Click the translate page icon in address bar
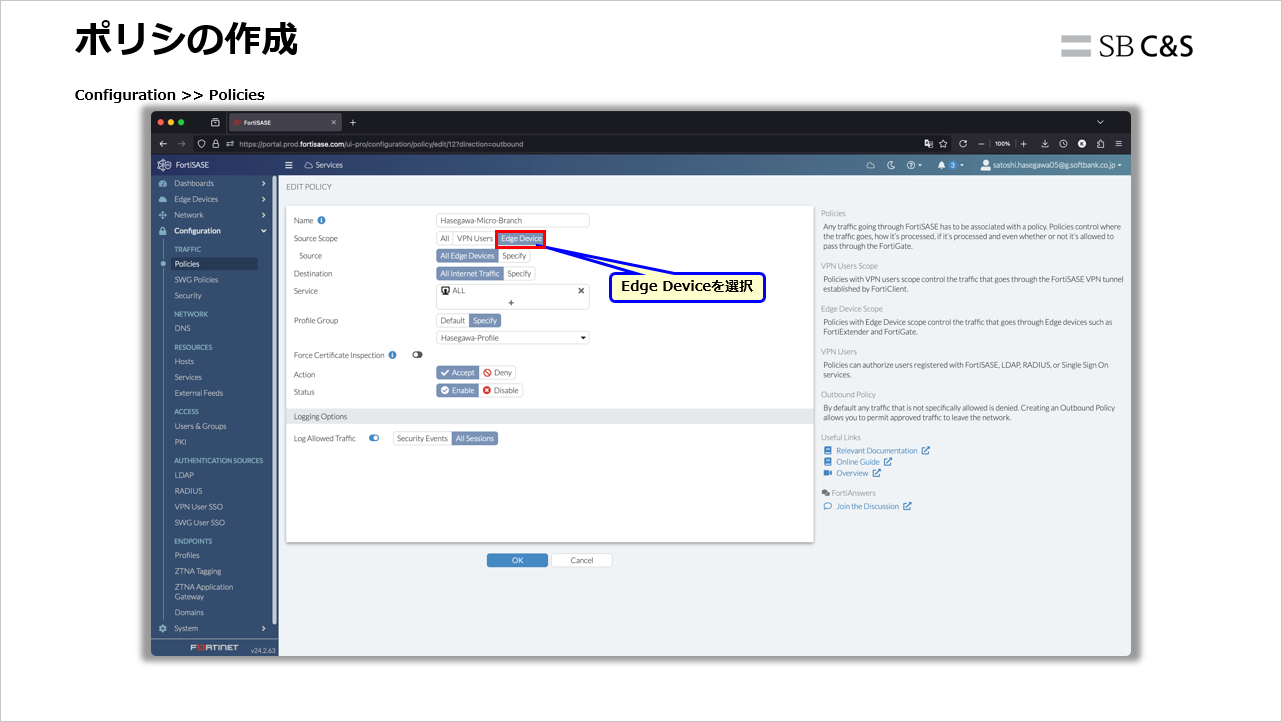Viewport: 1282px width, 722px height. coord(928,143)
